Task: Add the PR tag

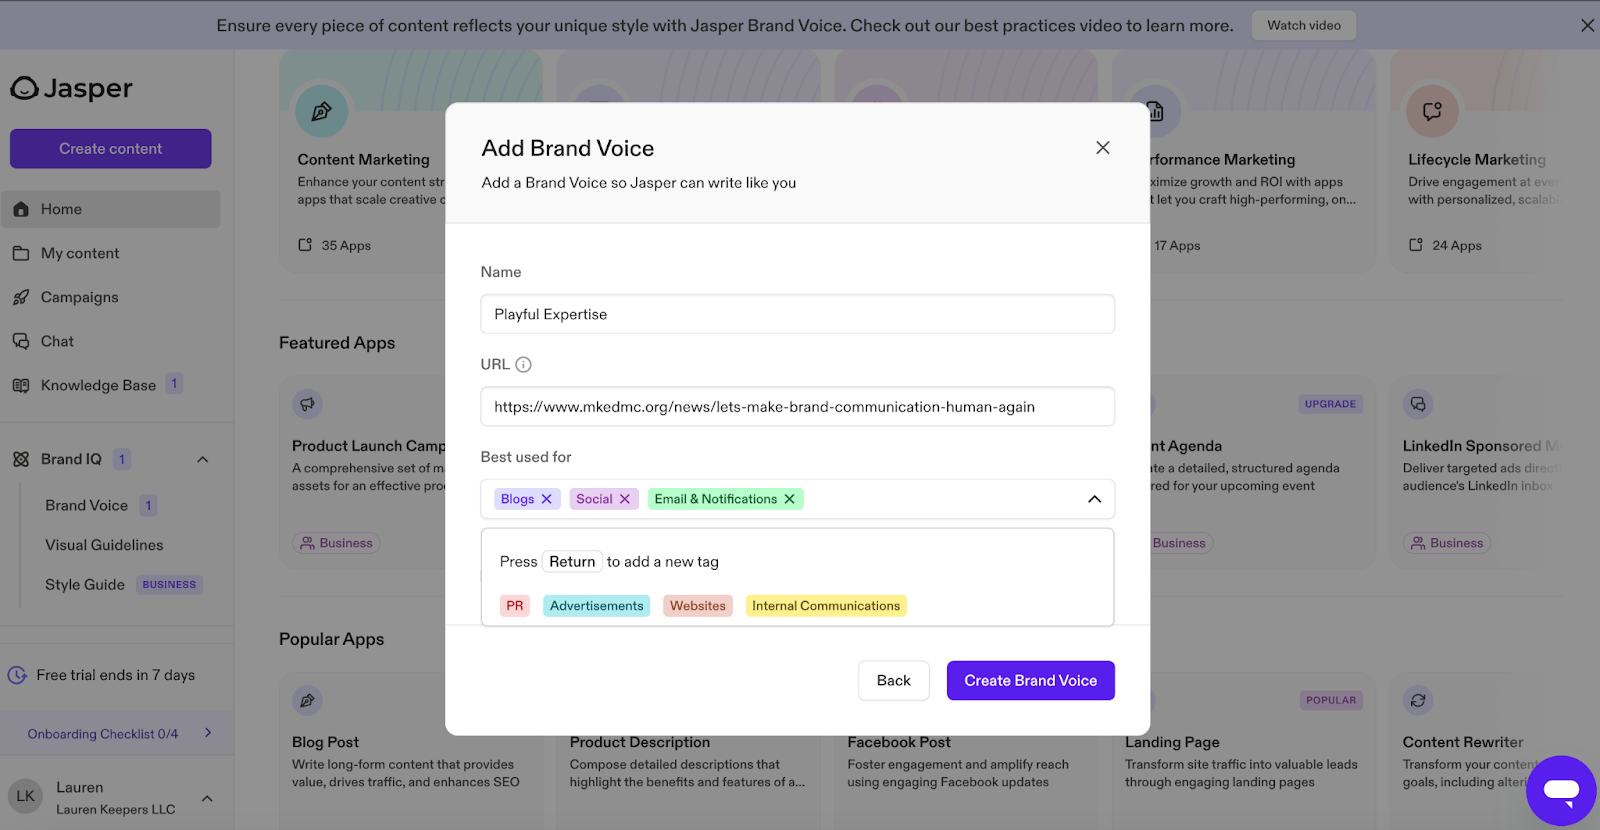Action: click(x=515, y=606)
